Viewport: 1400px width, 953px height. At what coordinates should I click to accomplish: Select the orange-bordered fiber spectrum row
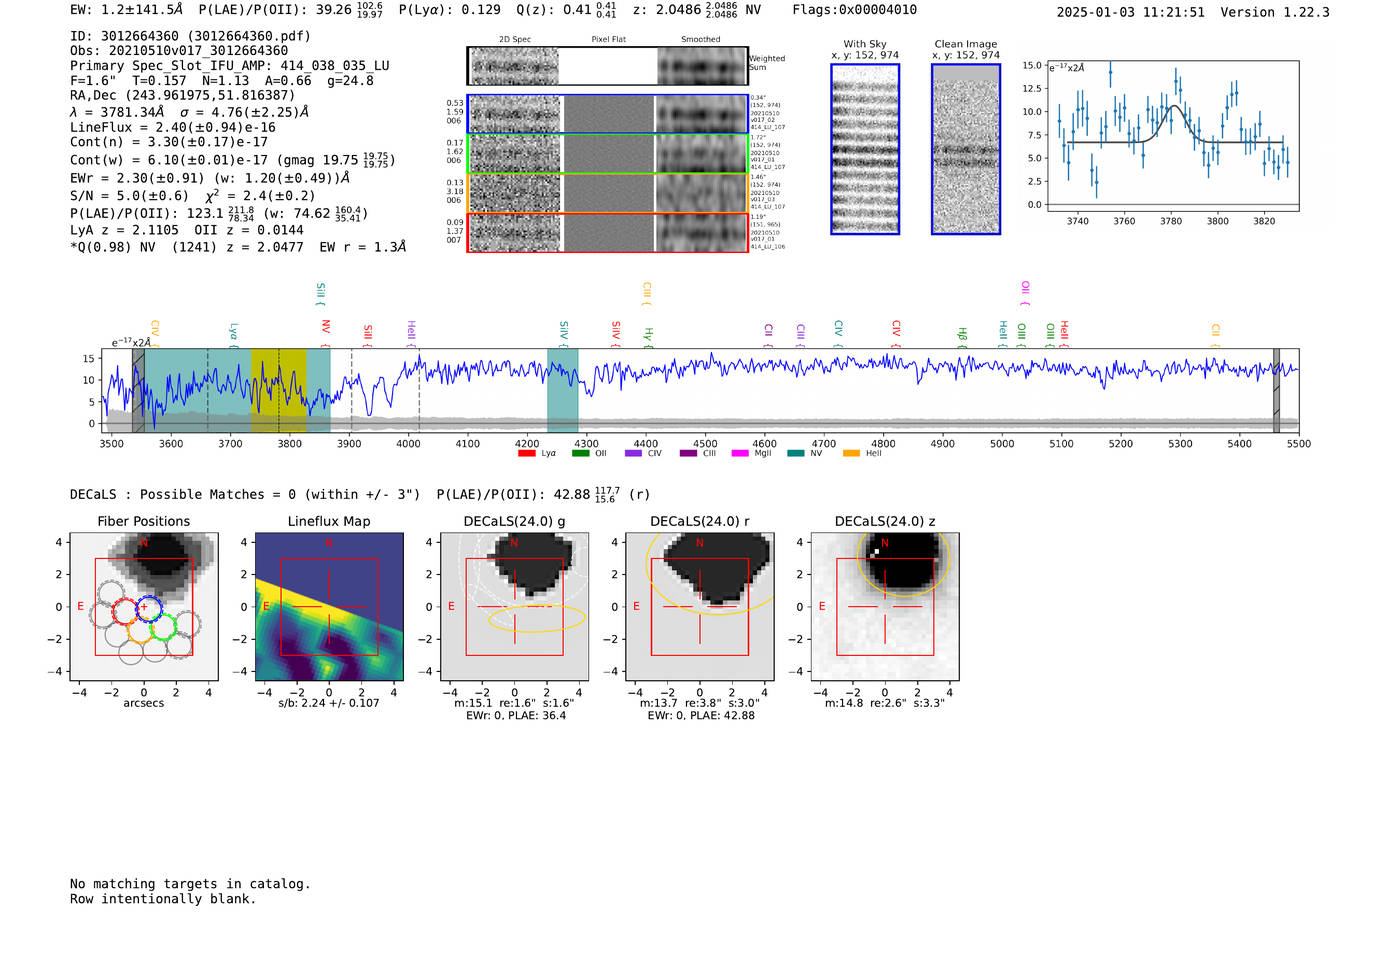pos(607,193)
